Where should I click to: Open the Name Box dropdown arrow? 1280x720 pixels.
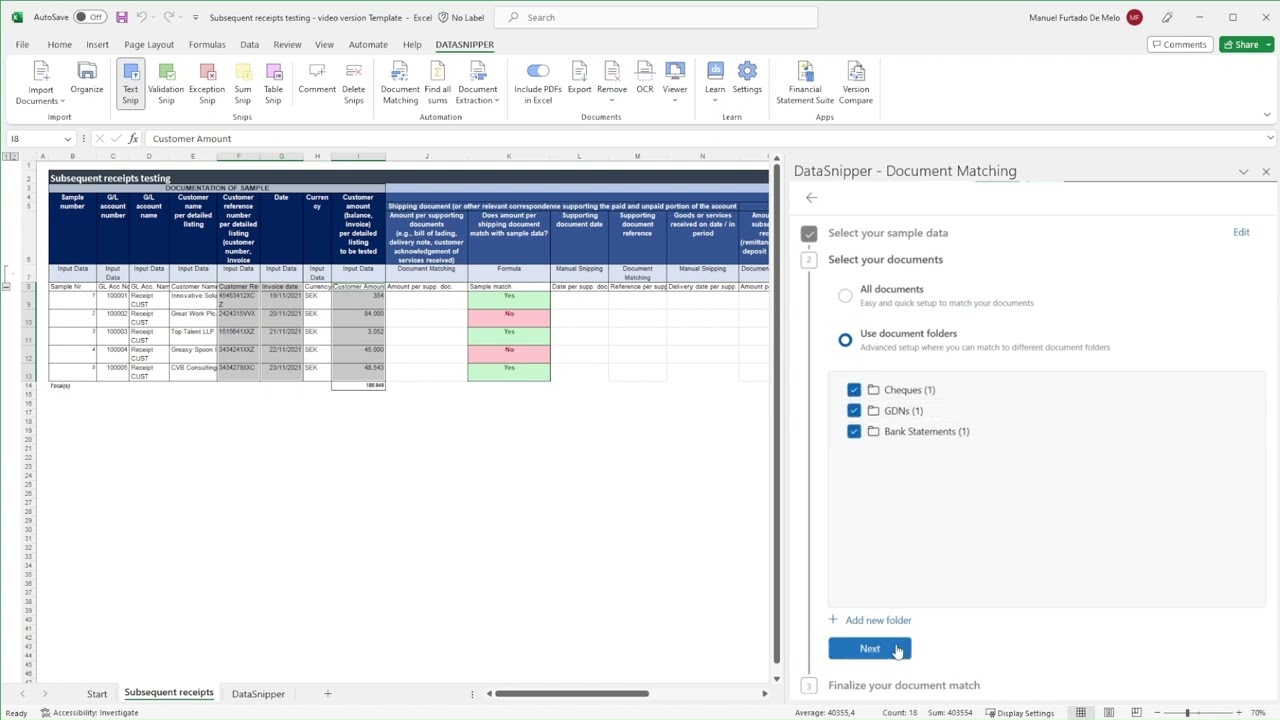[67, 139]
